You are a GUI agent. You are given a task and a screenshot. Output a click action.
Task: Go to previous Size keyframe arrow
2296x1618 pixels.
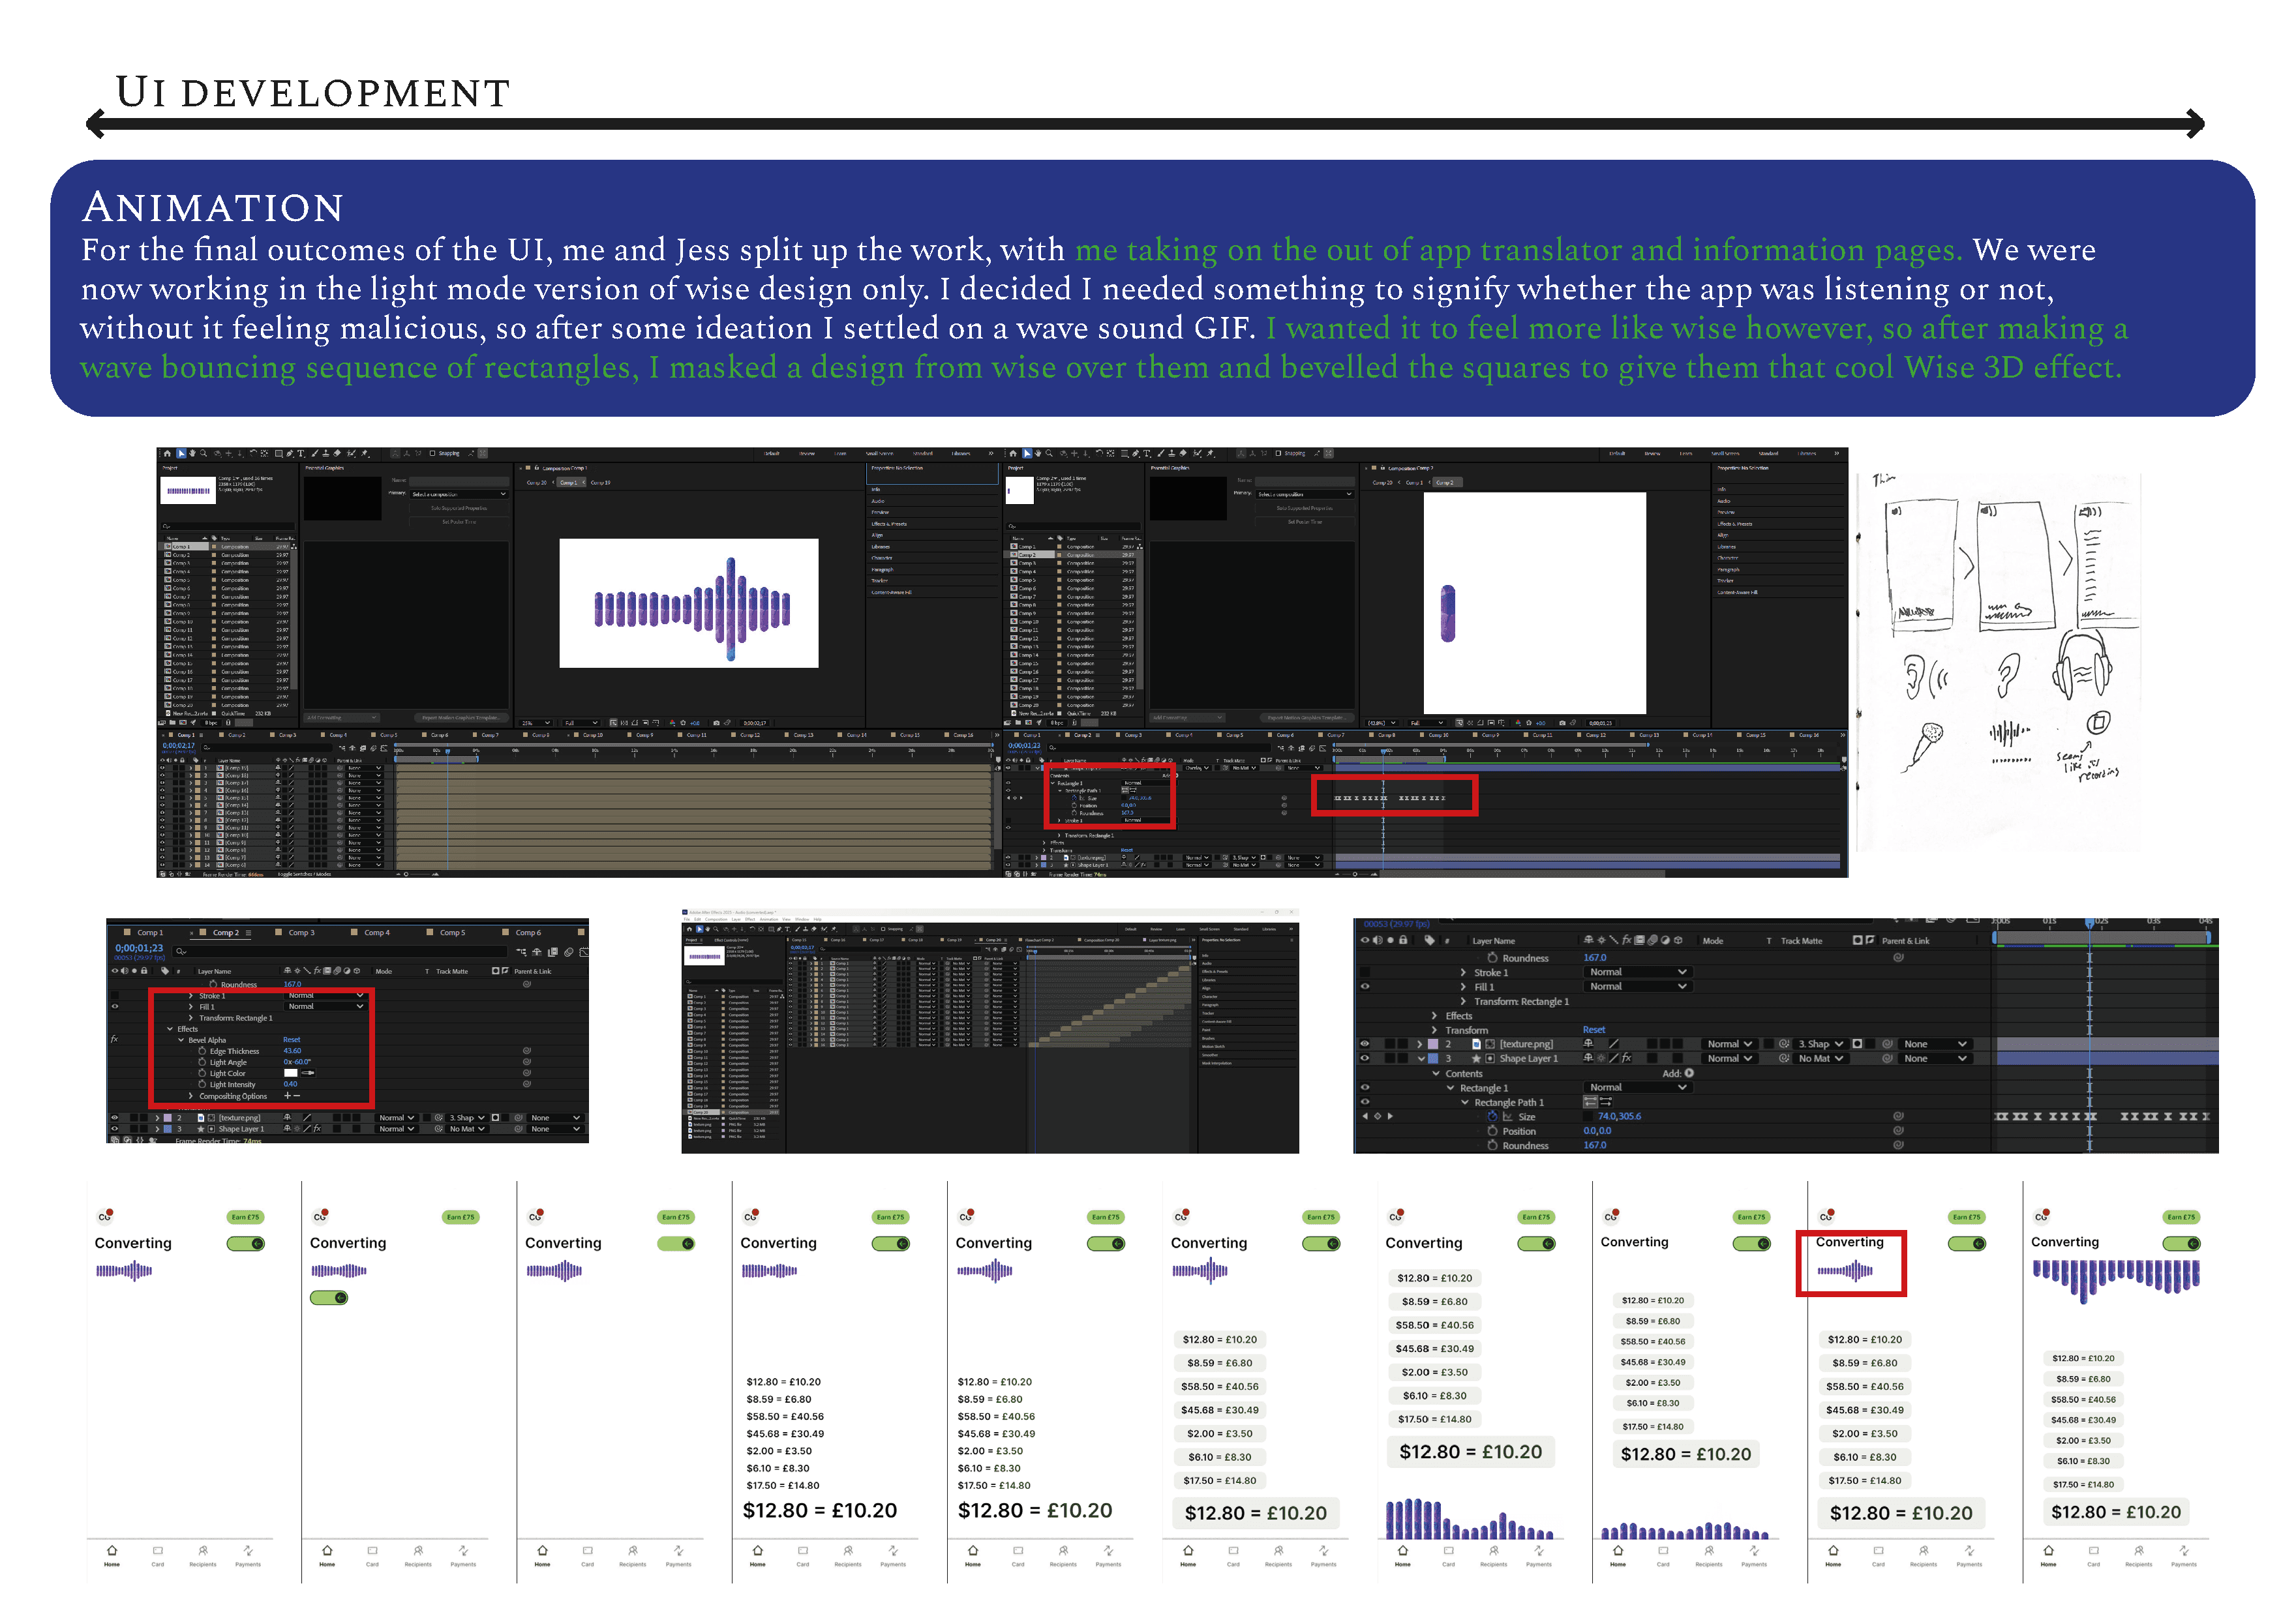(x=1365, y=1116)
